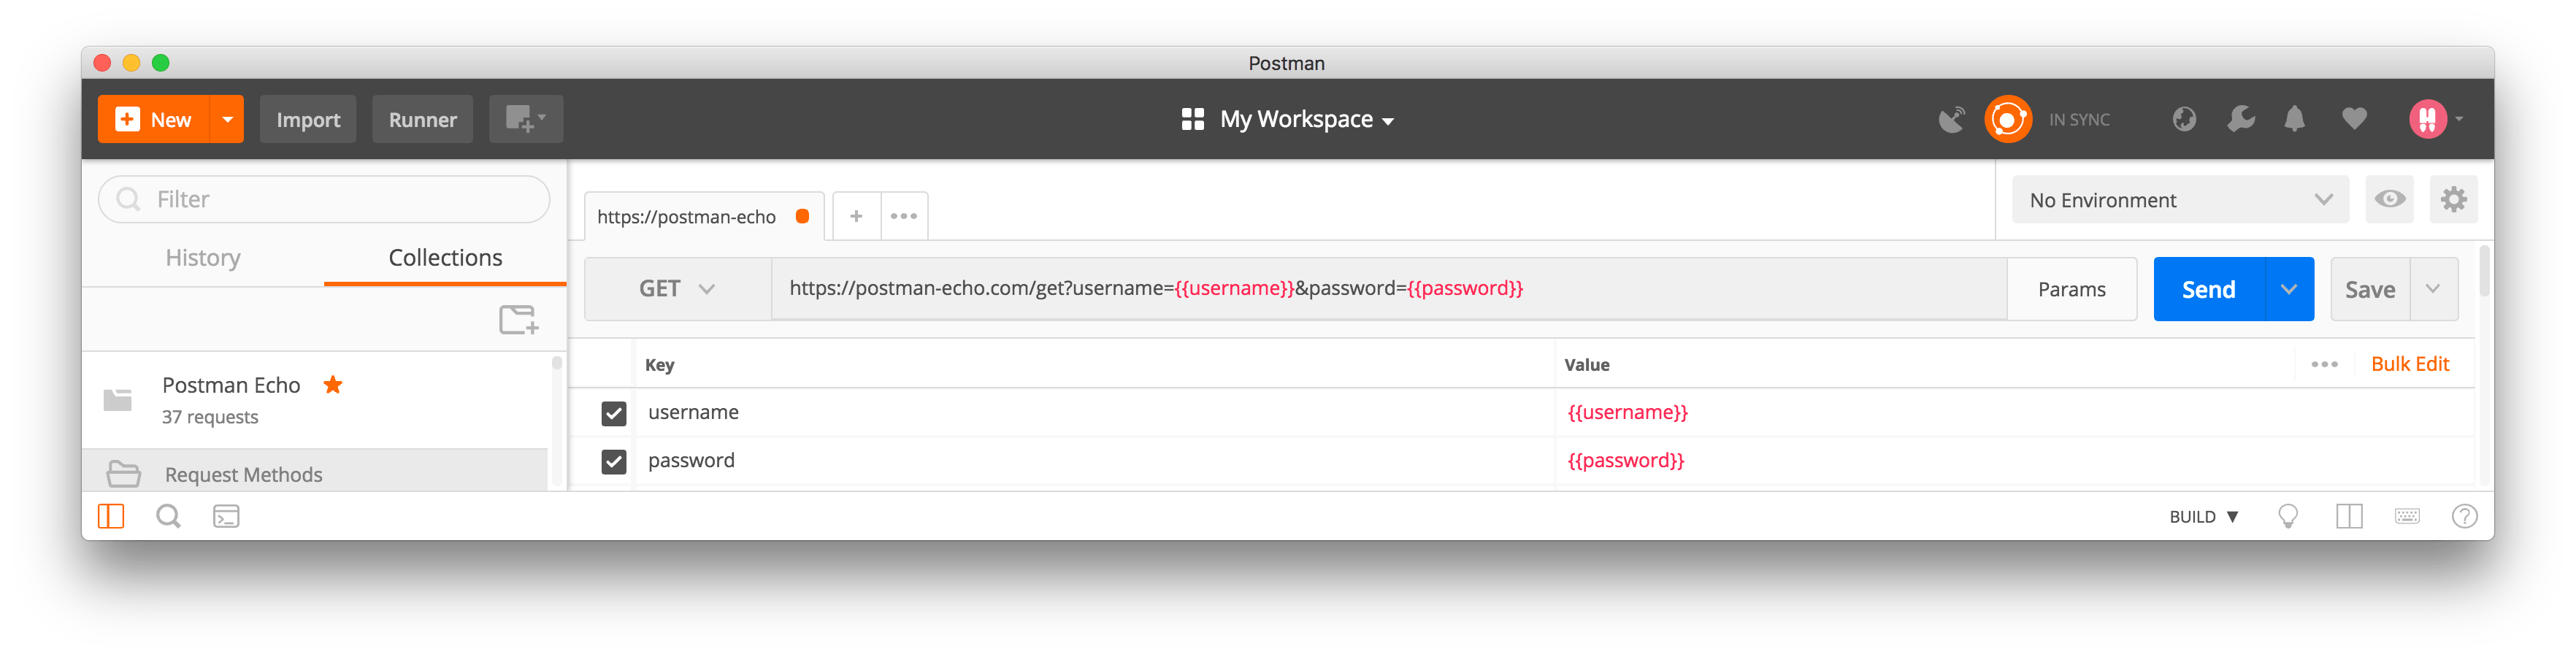This screenshot has height=657, width=2576.
Task: Switch to the History tab
Action: (203, 258)
